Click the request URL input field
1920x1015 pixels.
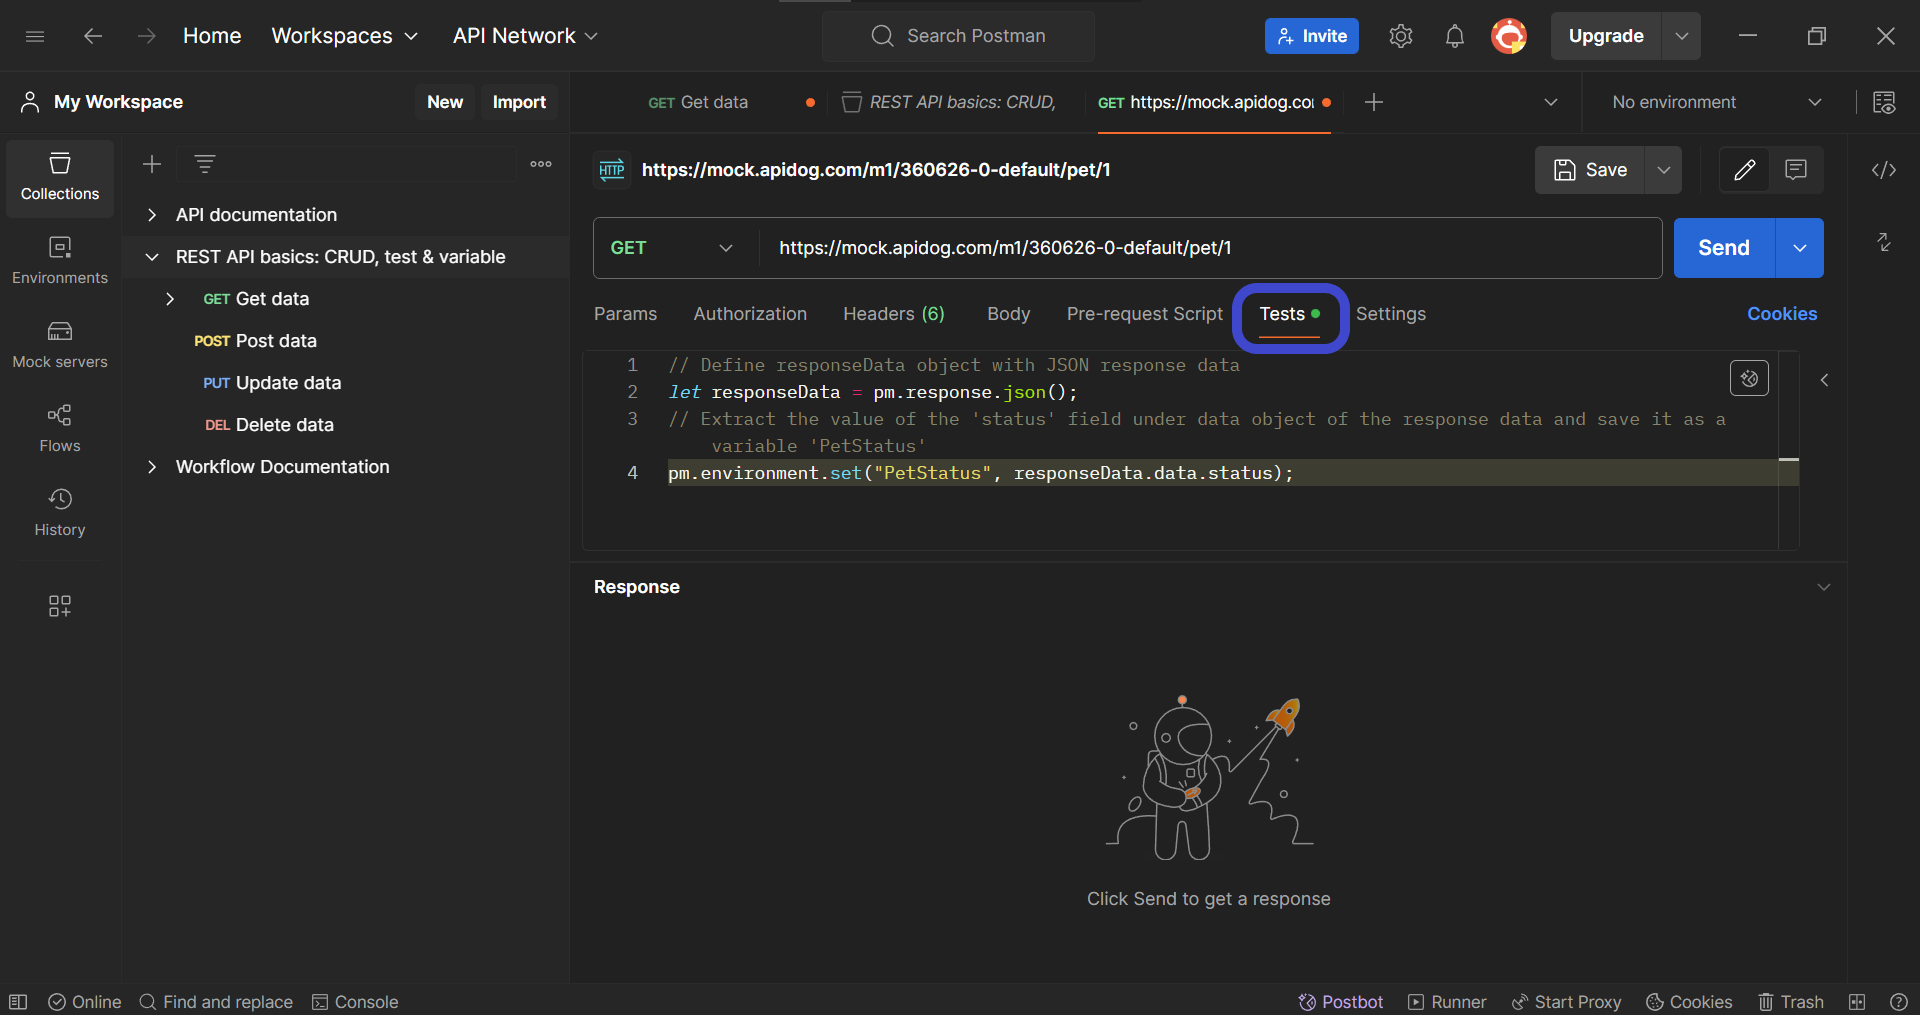click(1210, 248)
